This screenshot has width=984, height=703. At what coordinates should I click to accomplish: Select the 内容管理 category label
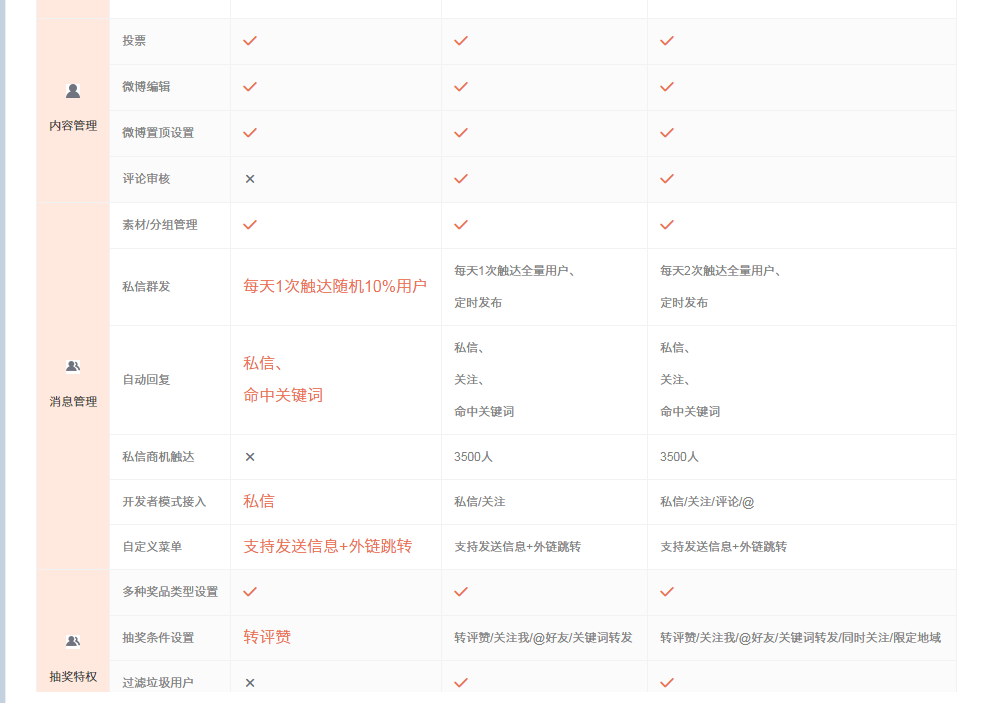coord(73,126)
